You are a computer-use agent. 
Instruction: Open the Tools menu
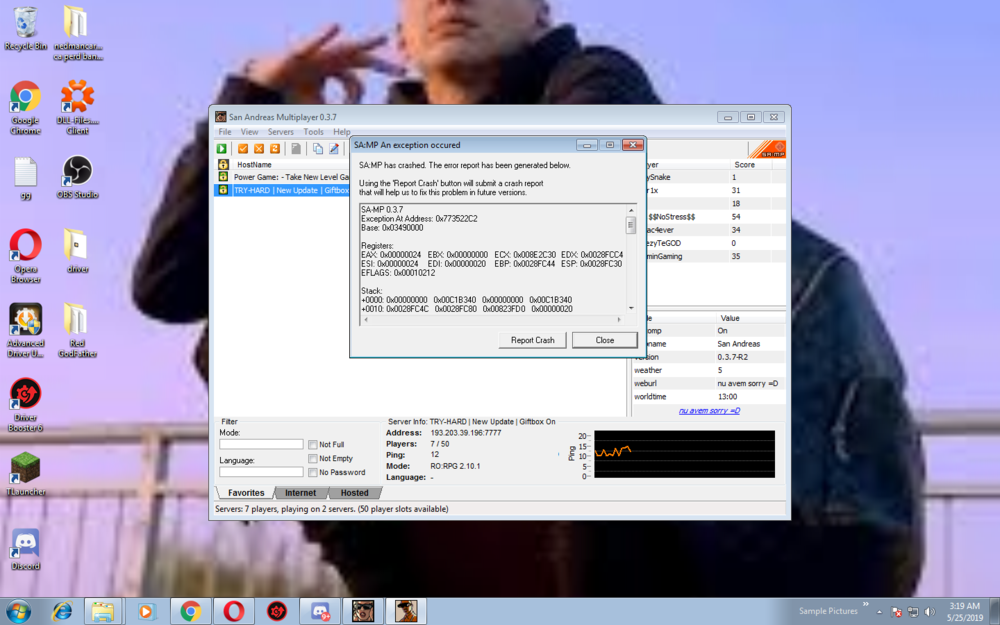pyautogui.click(x=313, y=132)
